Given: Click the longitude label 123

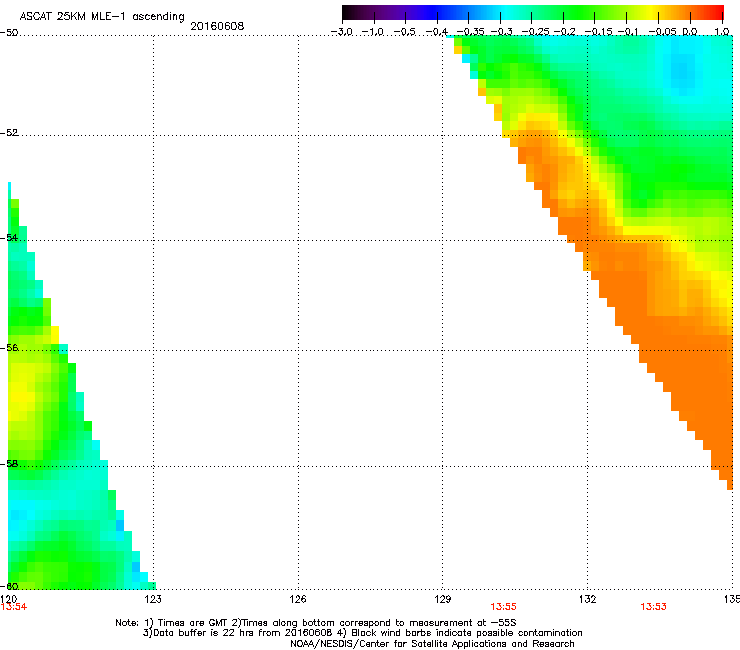Looking at the screenshot, I should (153, 599).
